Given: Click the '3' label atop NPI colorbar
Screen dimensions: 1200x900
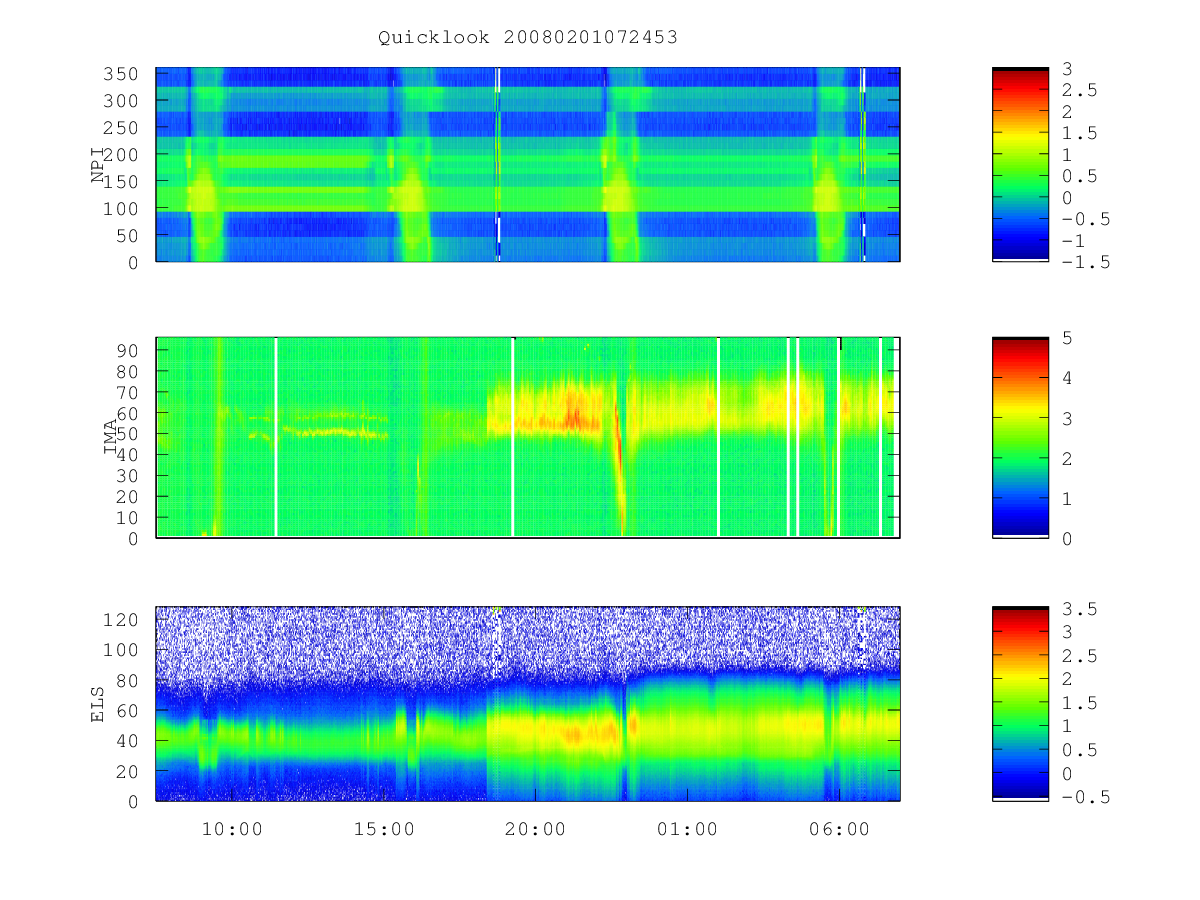Looking at the screenshot, I should (1068, 68).
